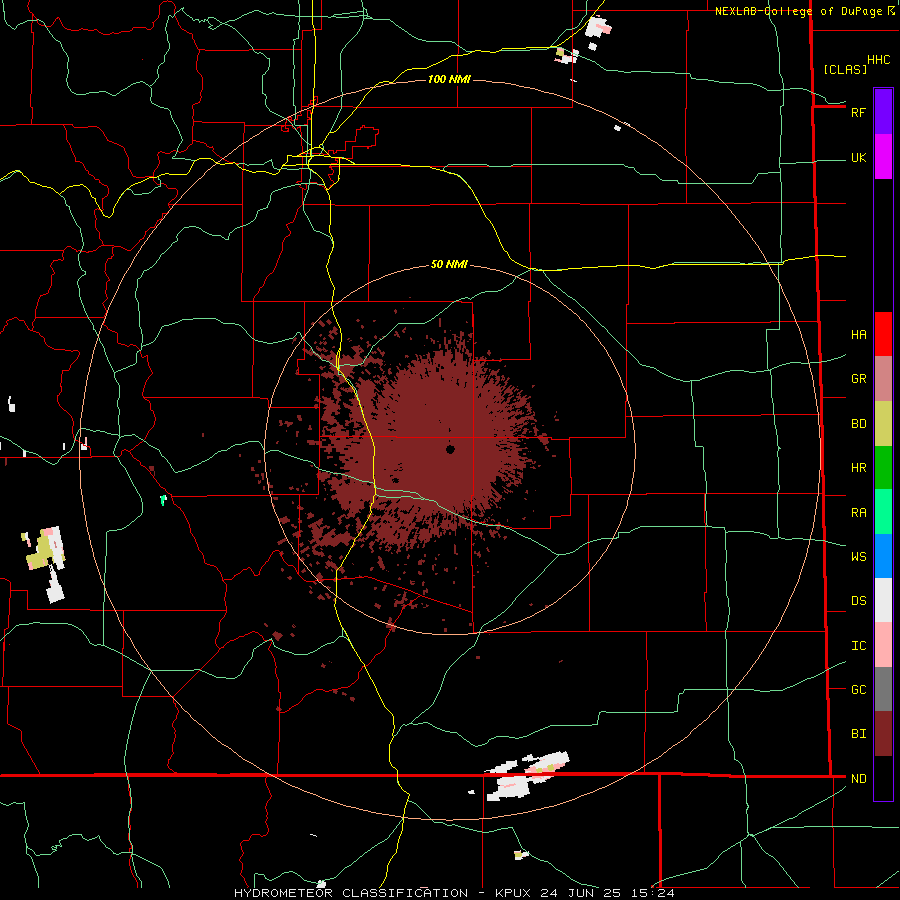Select the HA legend label

tap(858, 335)
